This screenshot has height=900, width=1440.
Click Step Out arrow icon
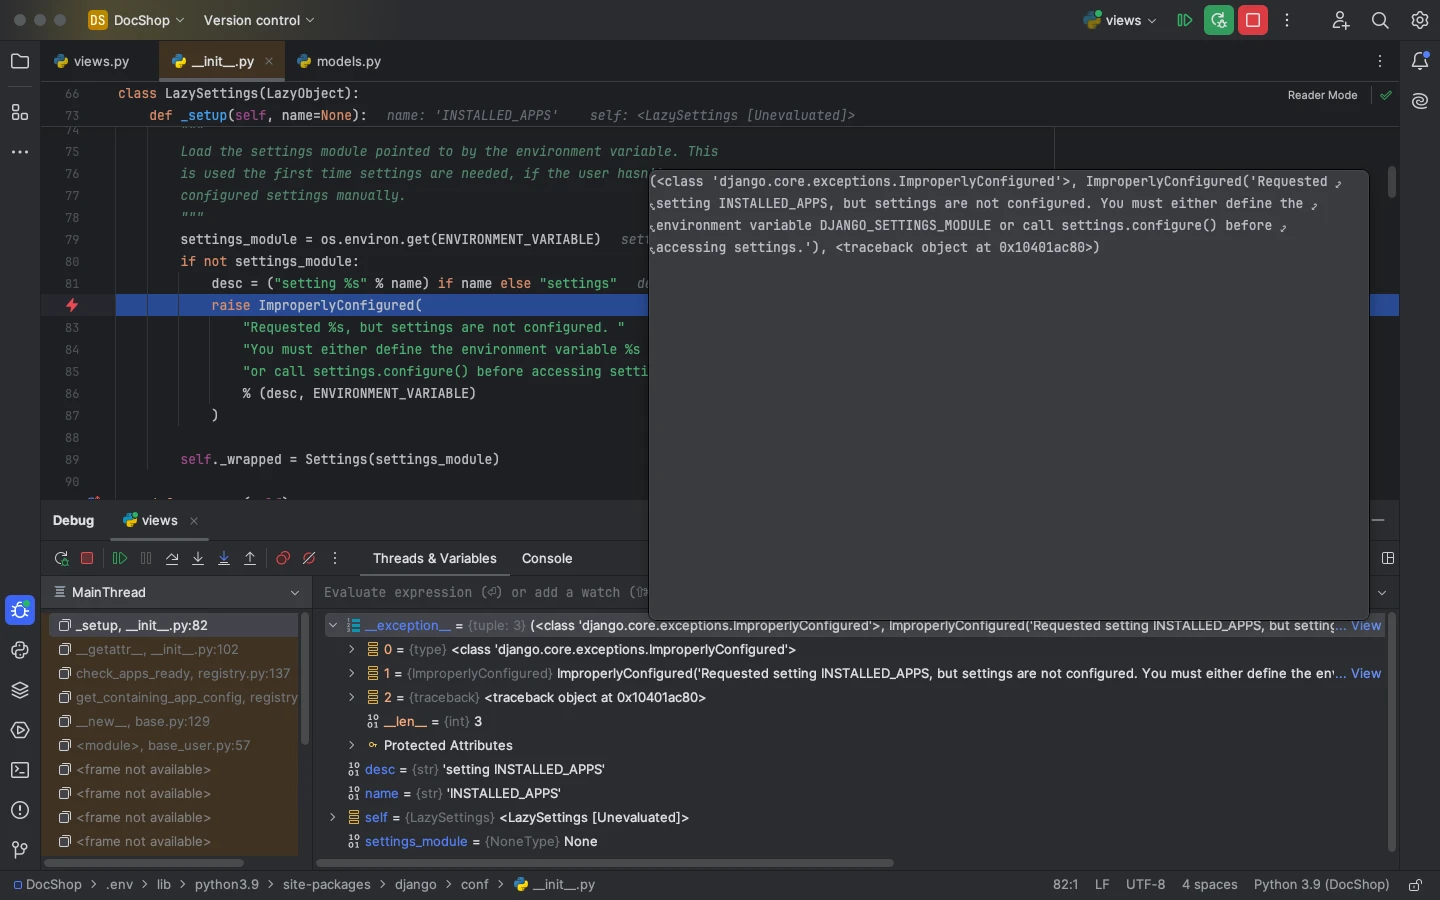251,559
